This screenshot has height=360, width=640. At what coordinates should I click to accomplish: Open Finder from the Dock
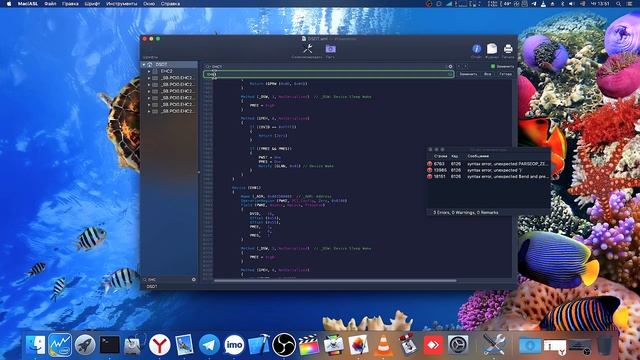click(x=36, y=345)
